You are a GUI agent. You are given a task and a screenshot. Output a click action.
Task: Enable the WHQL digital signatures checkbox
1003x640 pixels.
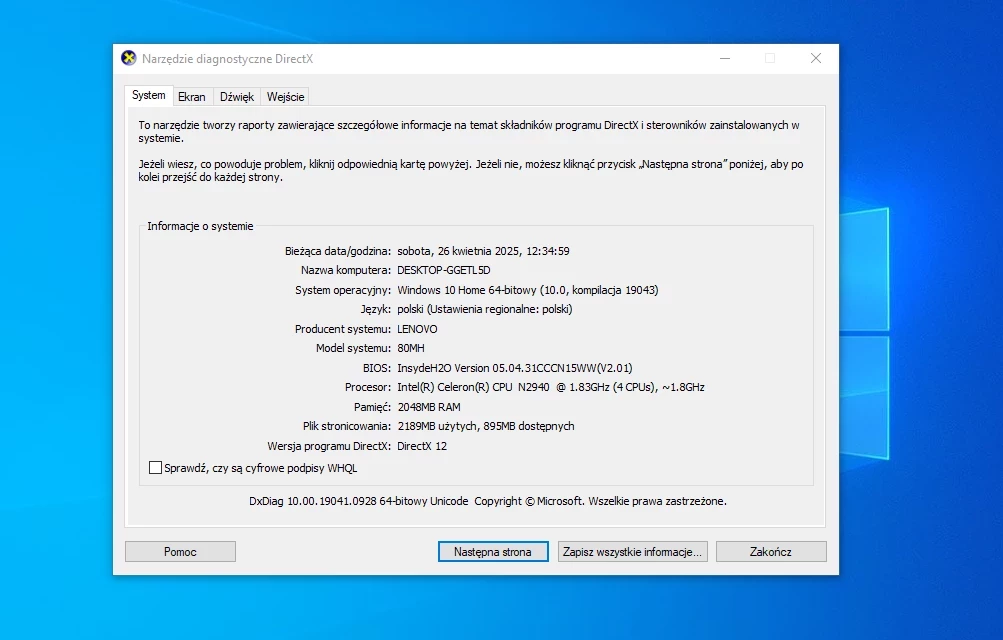[x=155, y=468]
